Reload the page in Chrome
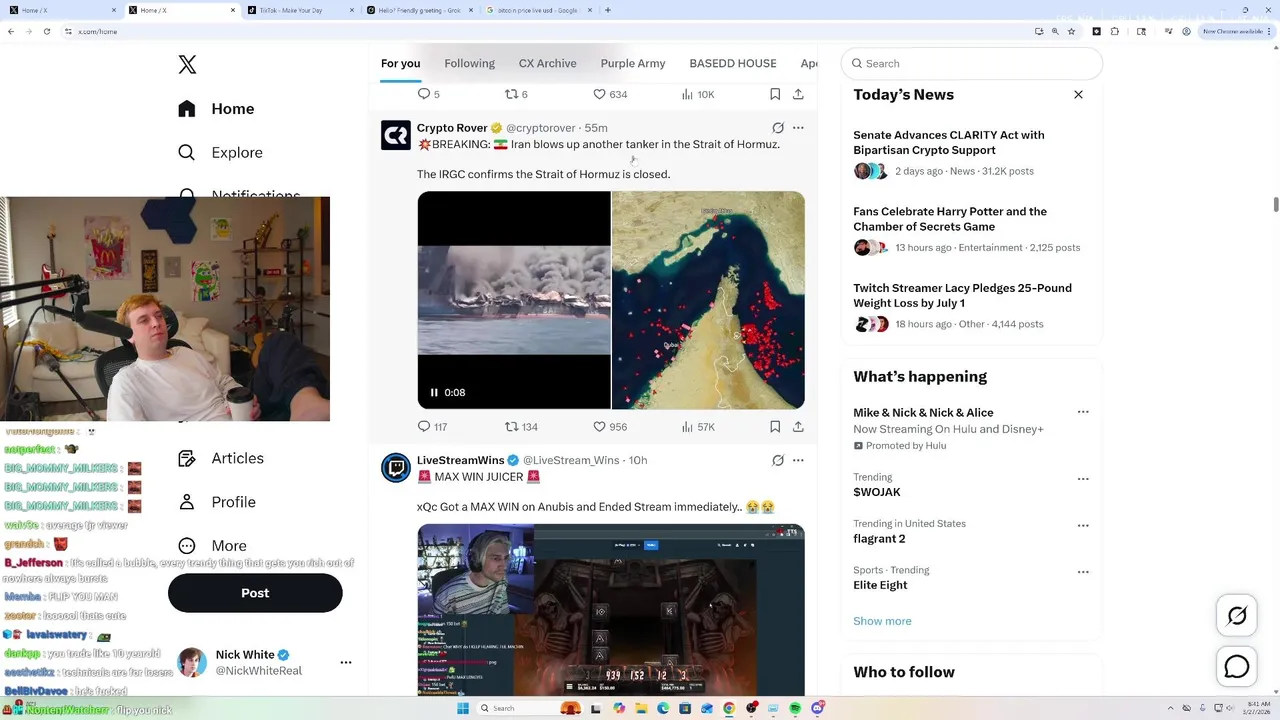 click(x=47, y=31)
